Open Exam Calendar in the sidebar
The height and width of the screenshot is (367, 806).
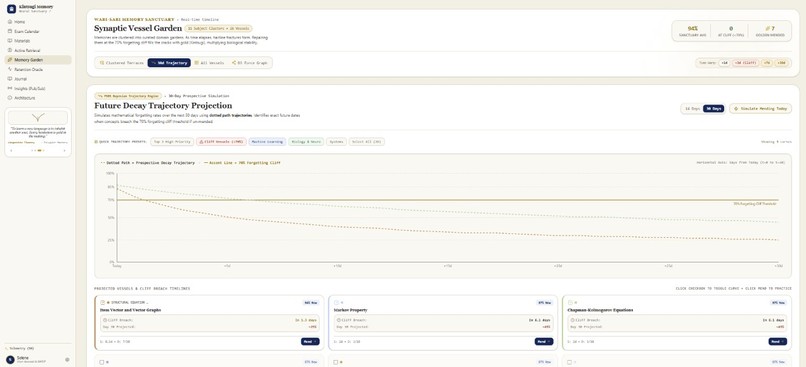(x=38, y=31)
